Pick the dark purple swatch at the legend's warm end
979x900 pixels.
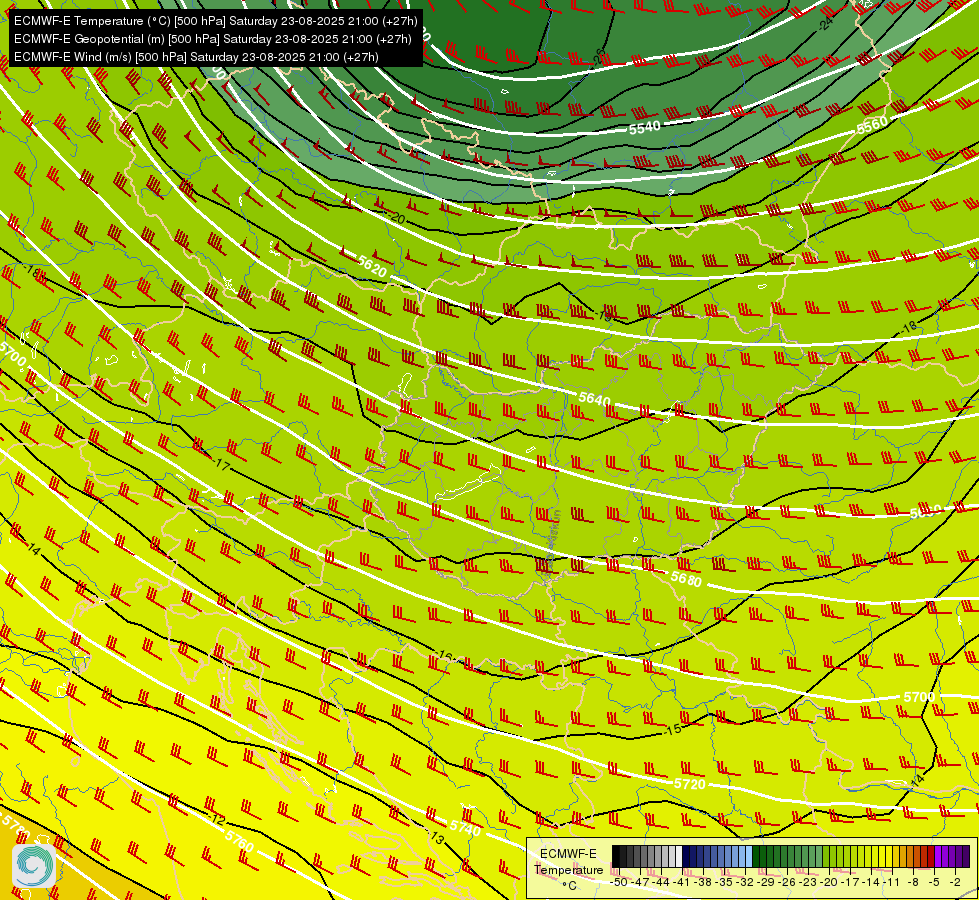[966, 856]
